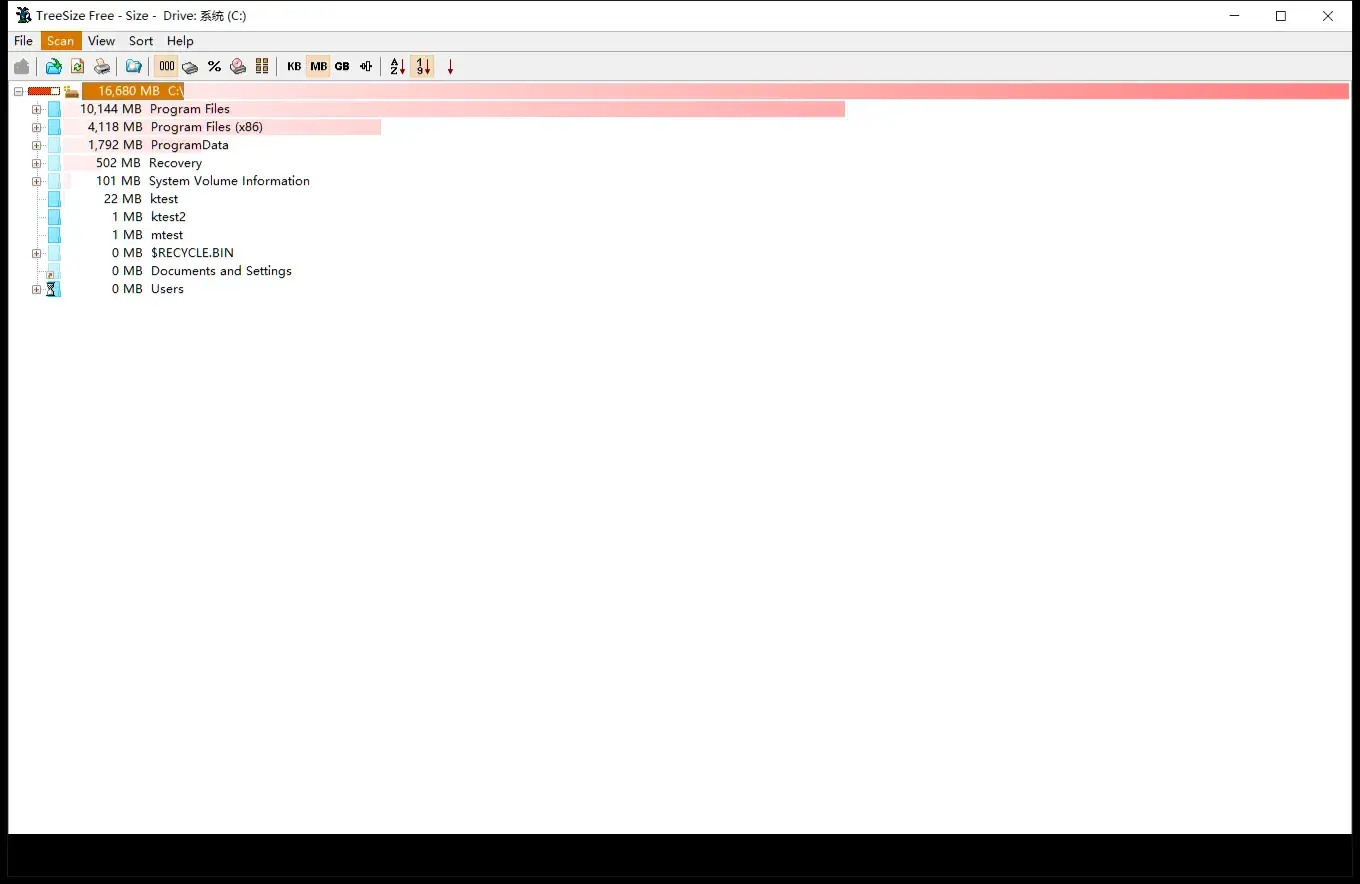Click the blue explorer folder icon

pyautogui.click(x=133, y=67)
